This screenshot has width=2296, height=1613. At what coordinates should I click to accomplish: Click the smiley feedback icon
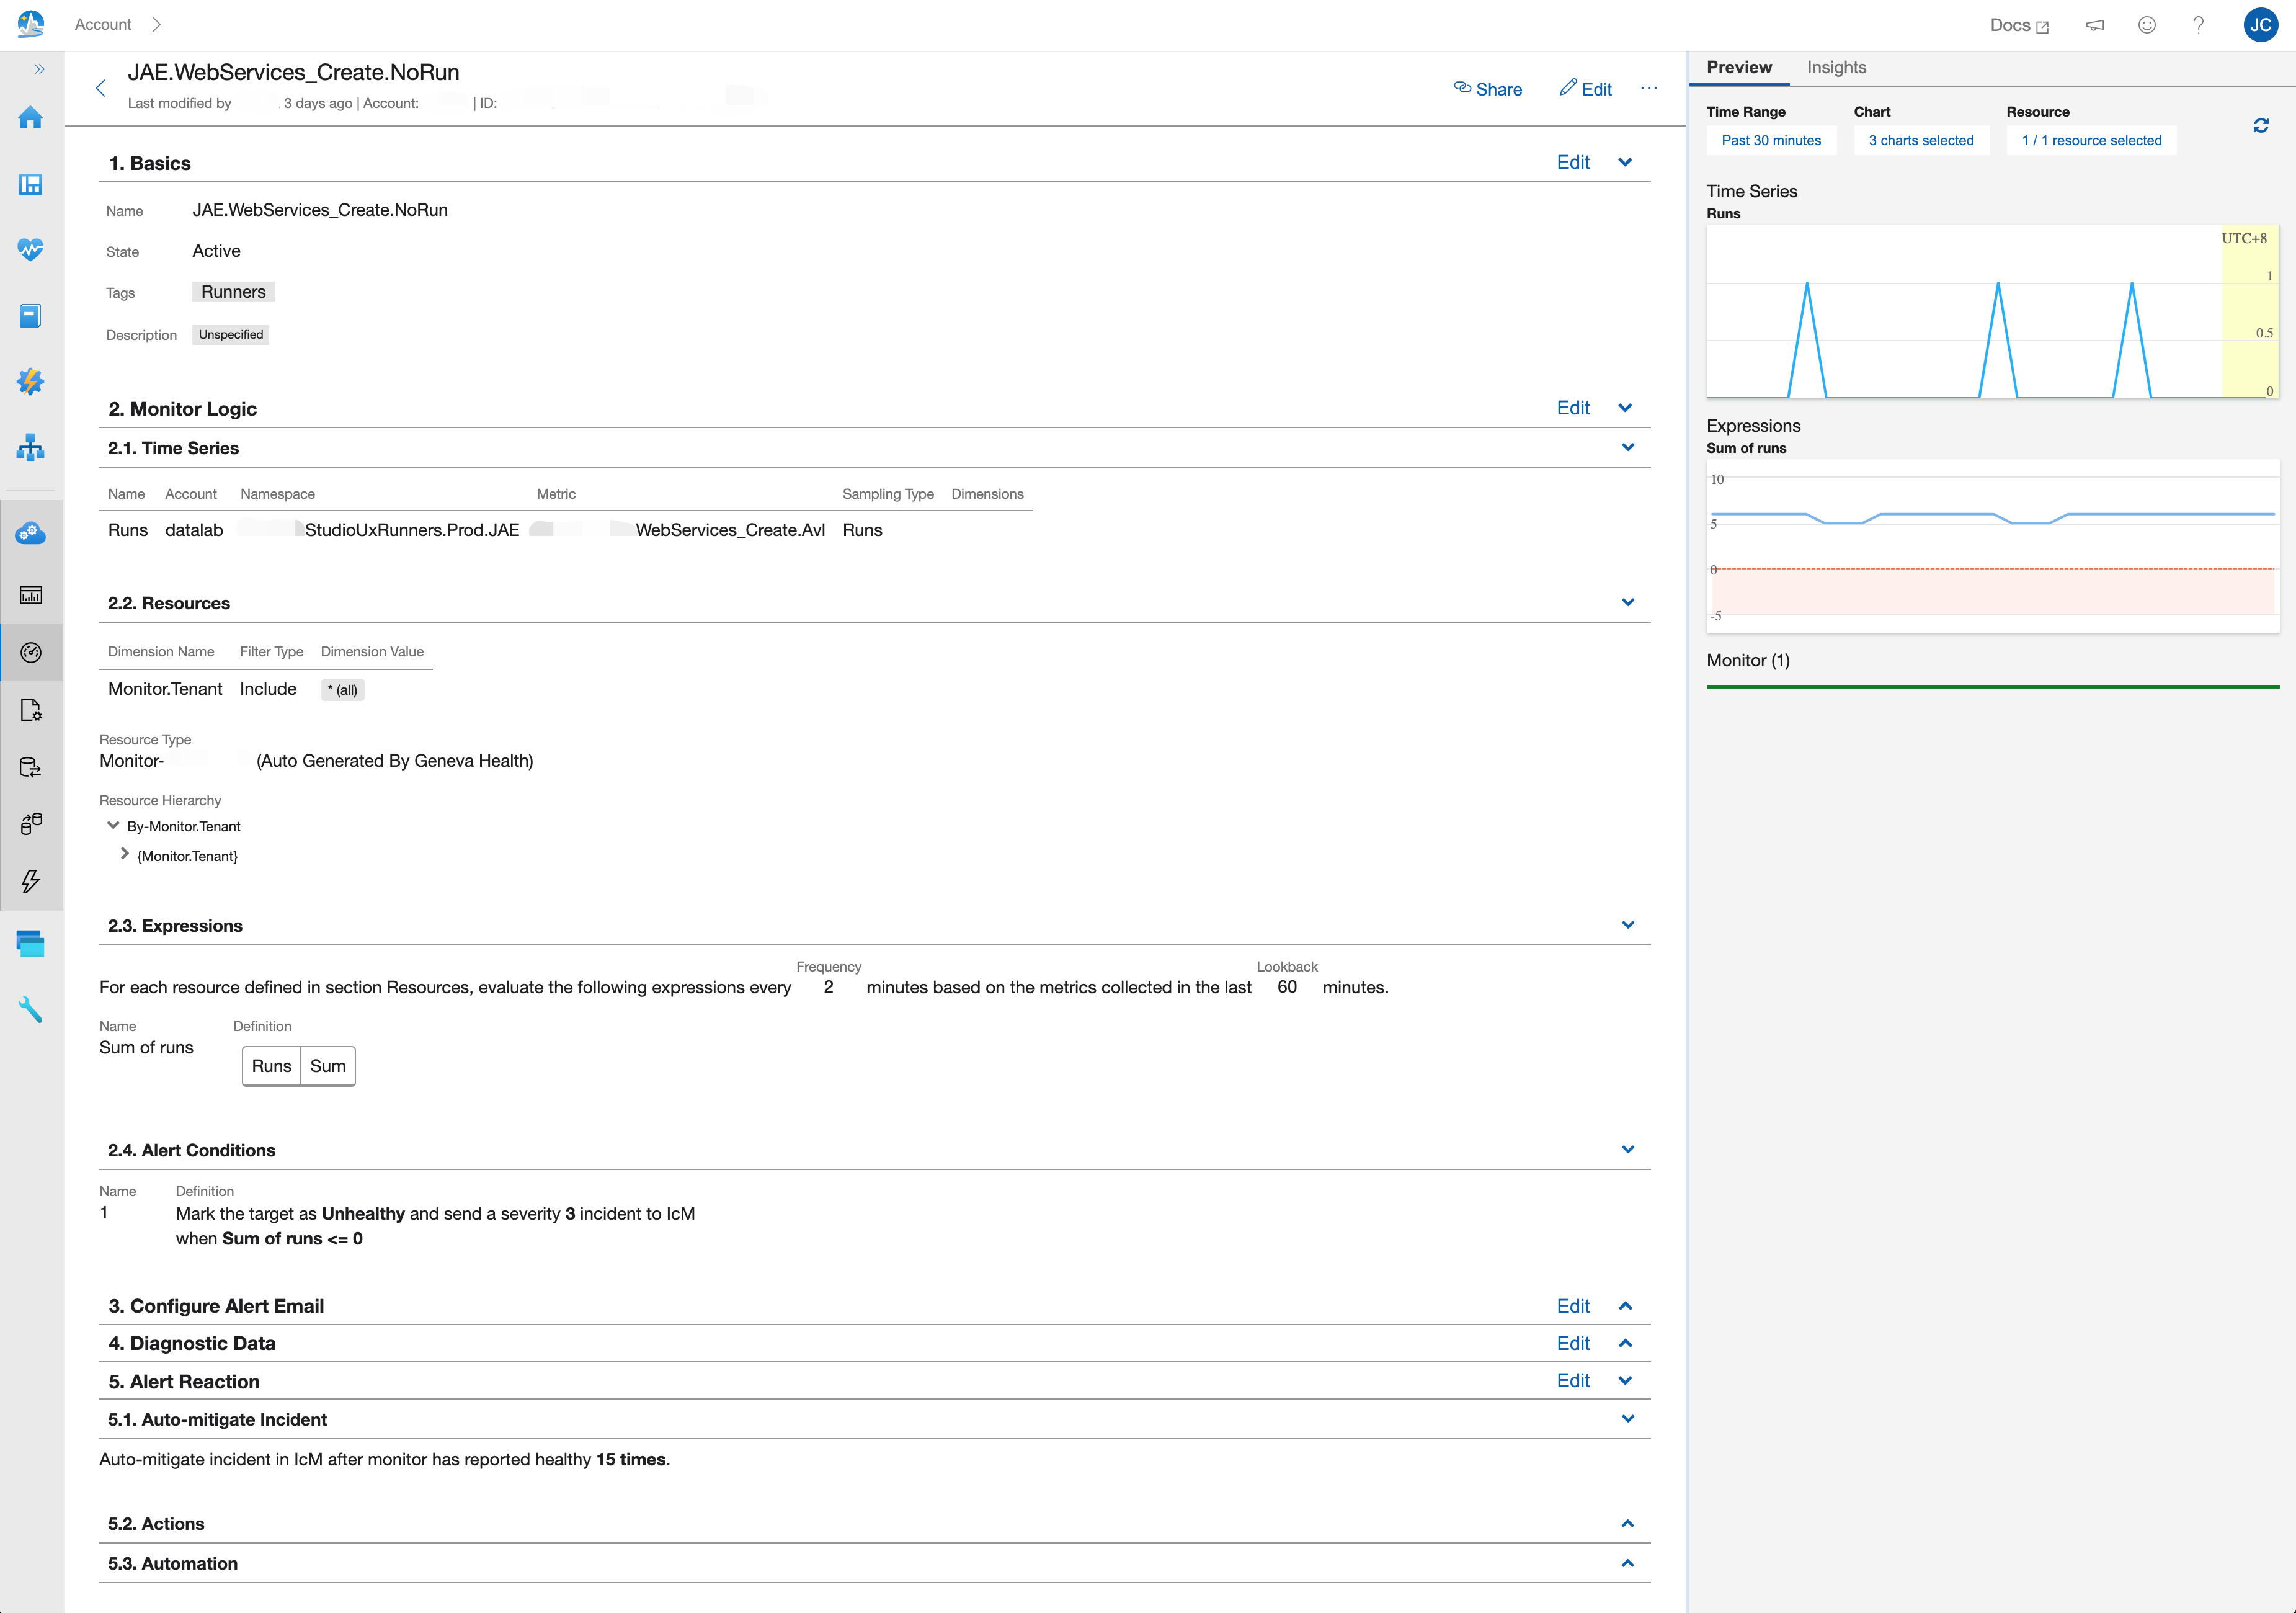[2146, 25]
